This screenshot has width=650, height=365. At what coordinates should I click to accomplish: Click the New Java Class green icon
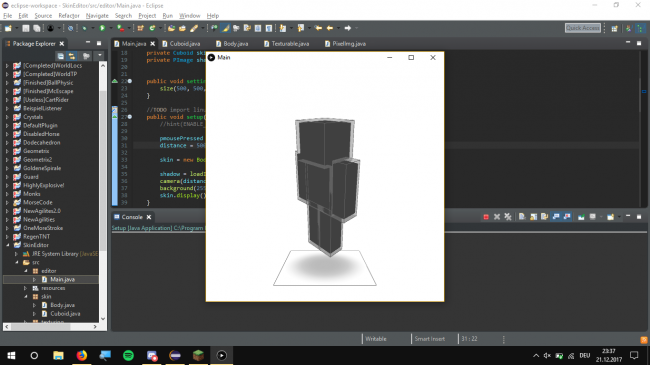pyautogui.click(x=152, y=28)
